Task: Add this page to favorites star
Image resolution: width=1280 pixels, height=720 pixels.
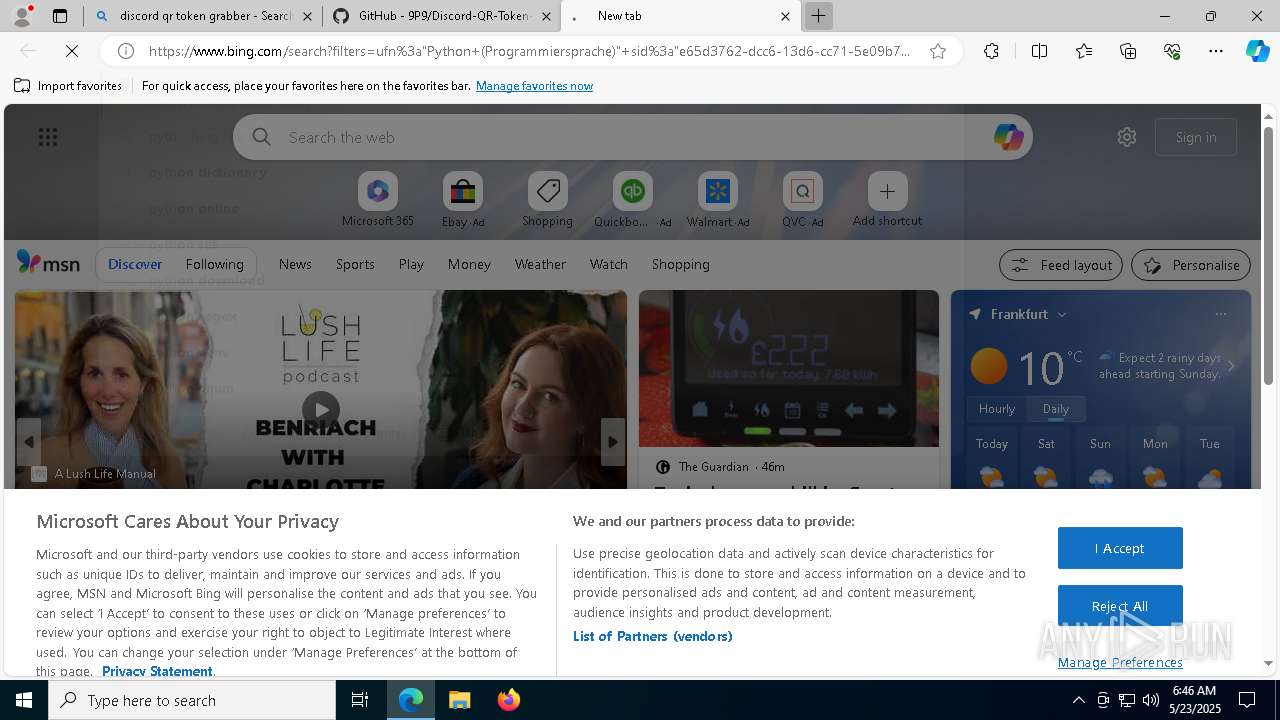Action: [938, 51]
